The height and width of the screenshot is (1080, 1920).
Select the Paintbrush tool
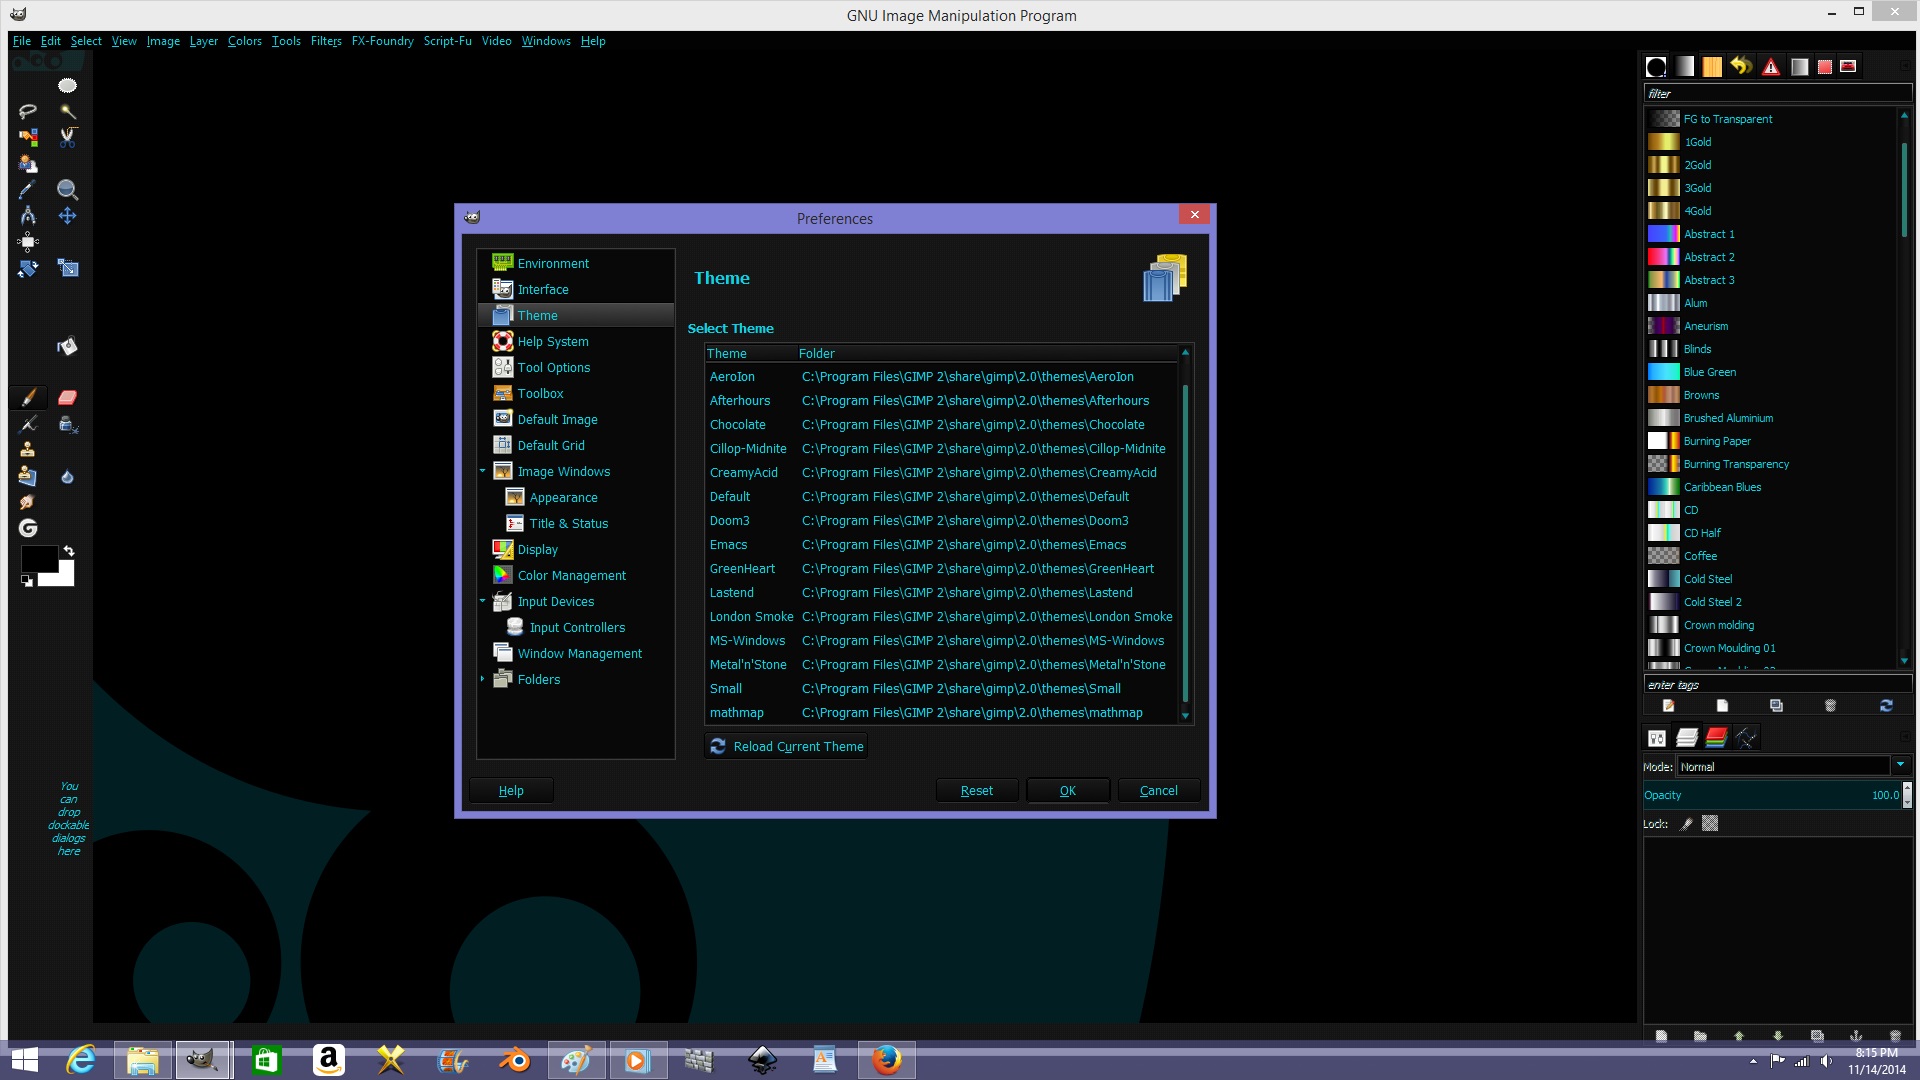28,398
